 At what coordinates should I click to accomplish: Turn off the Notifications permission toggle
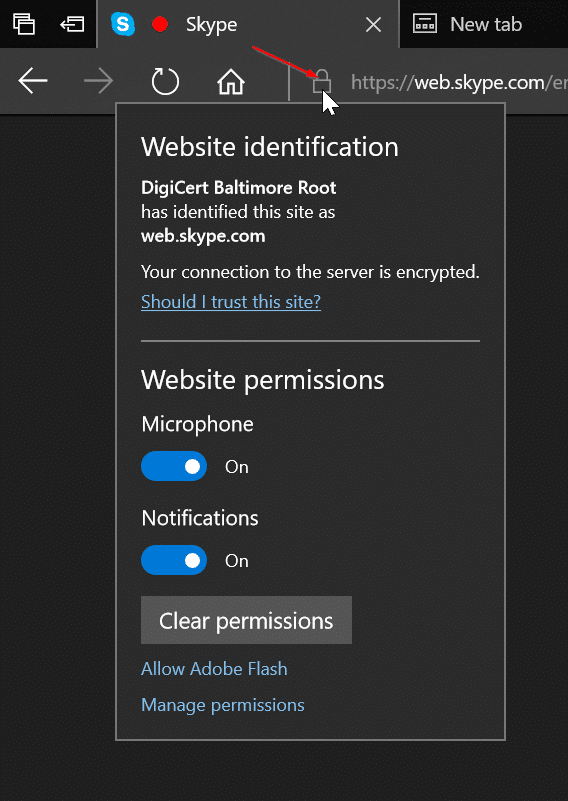pos(174,560)
